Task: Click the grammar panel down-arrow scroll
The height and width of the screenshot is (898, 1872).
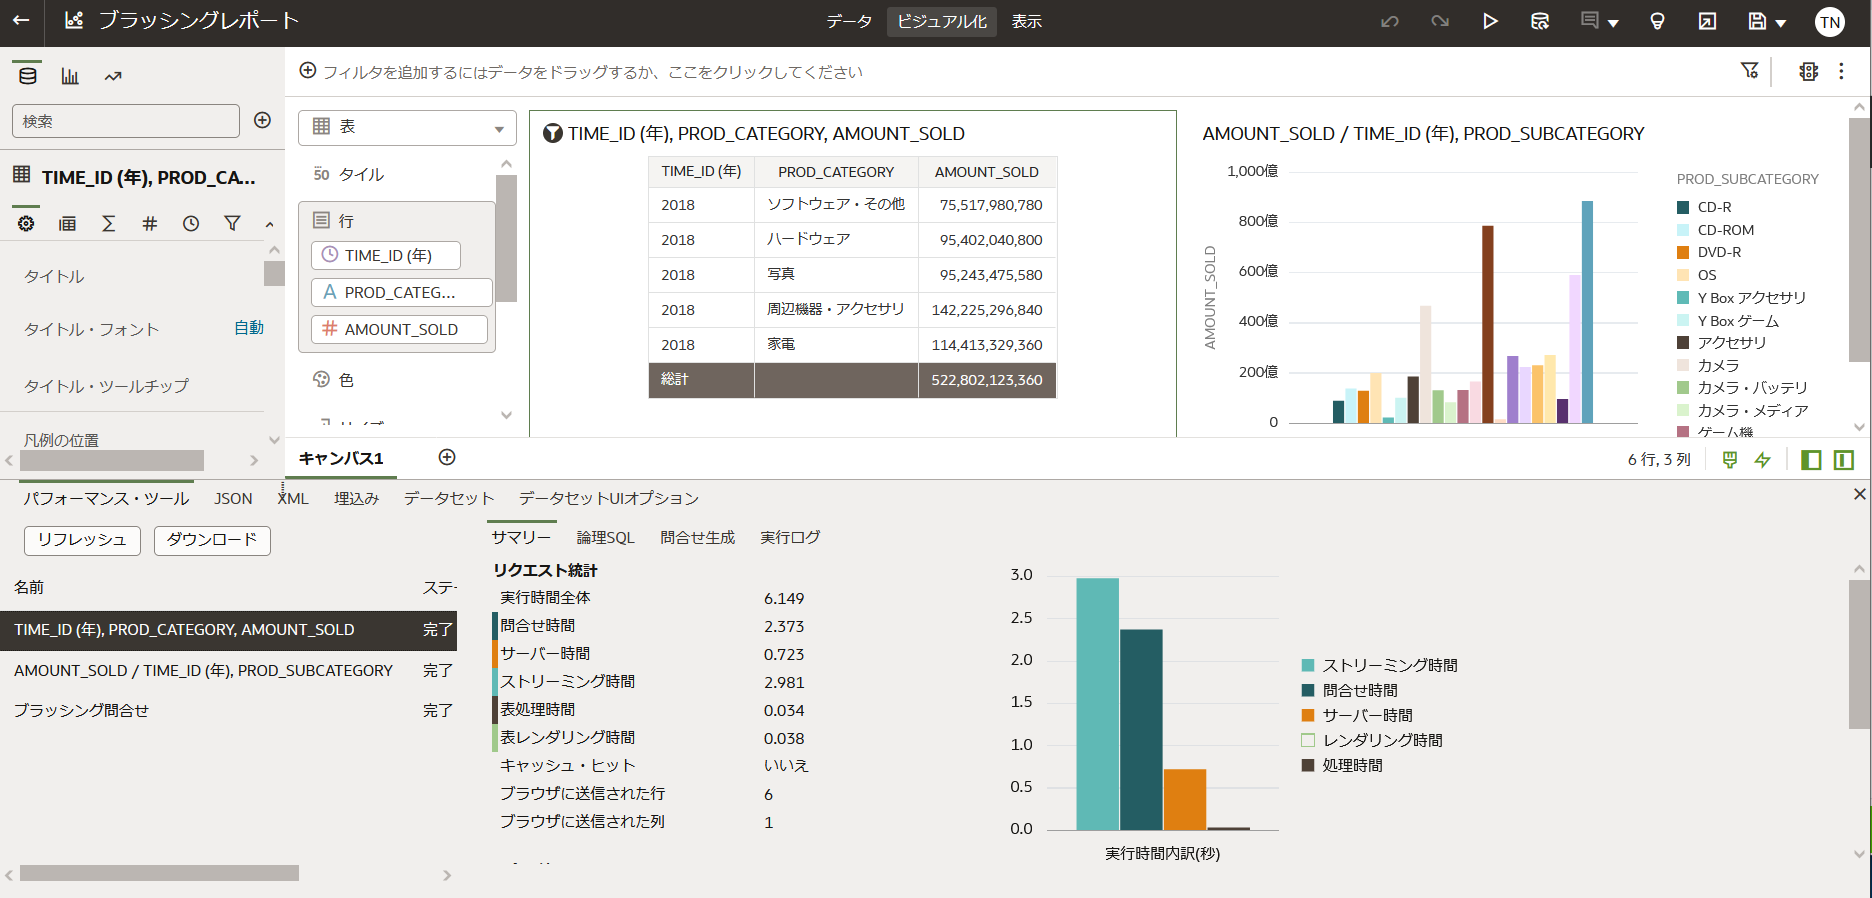Action: tap(506, 415)
